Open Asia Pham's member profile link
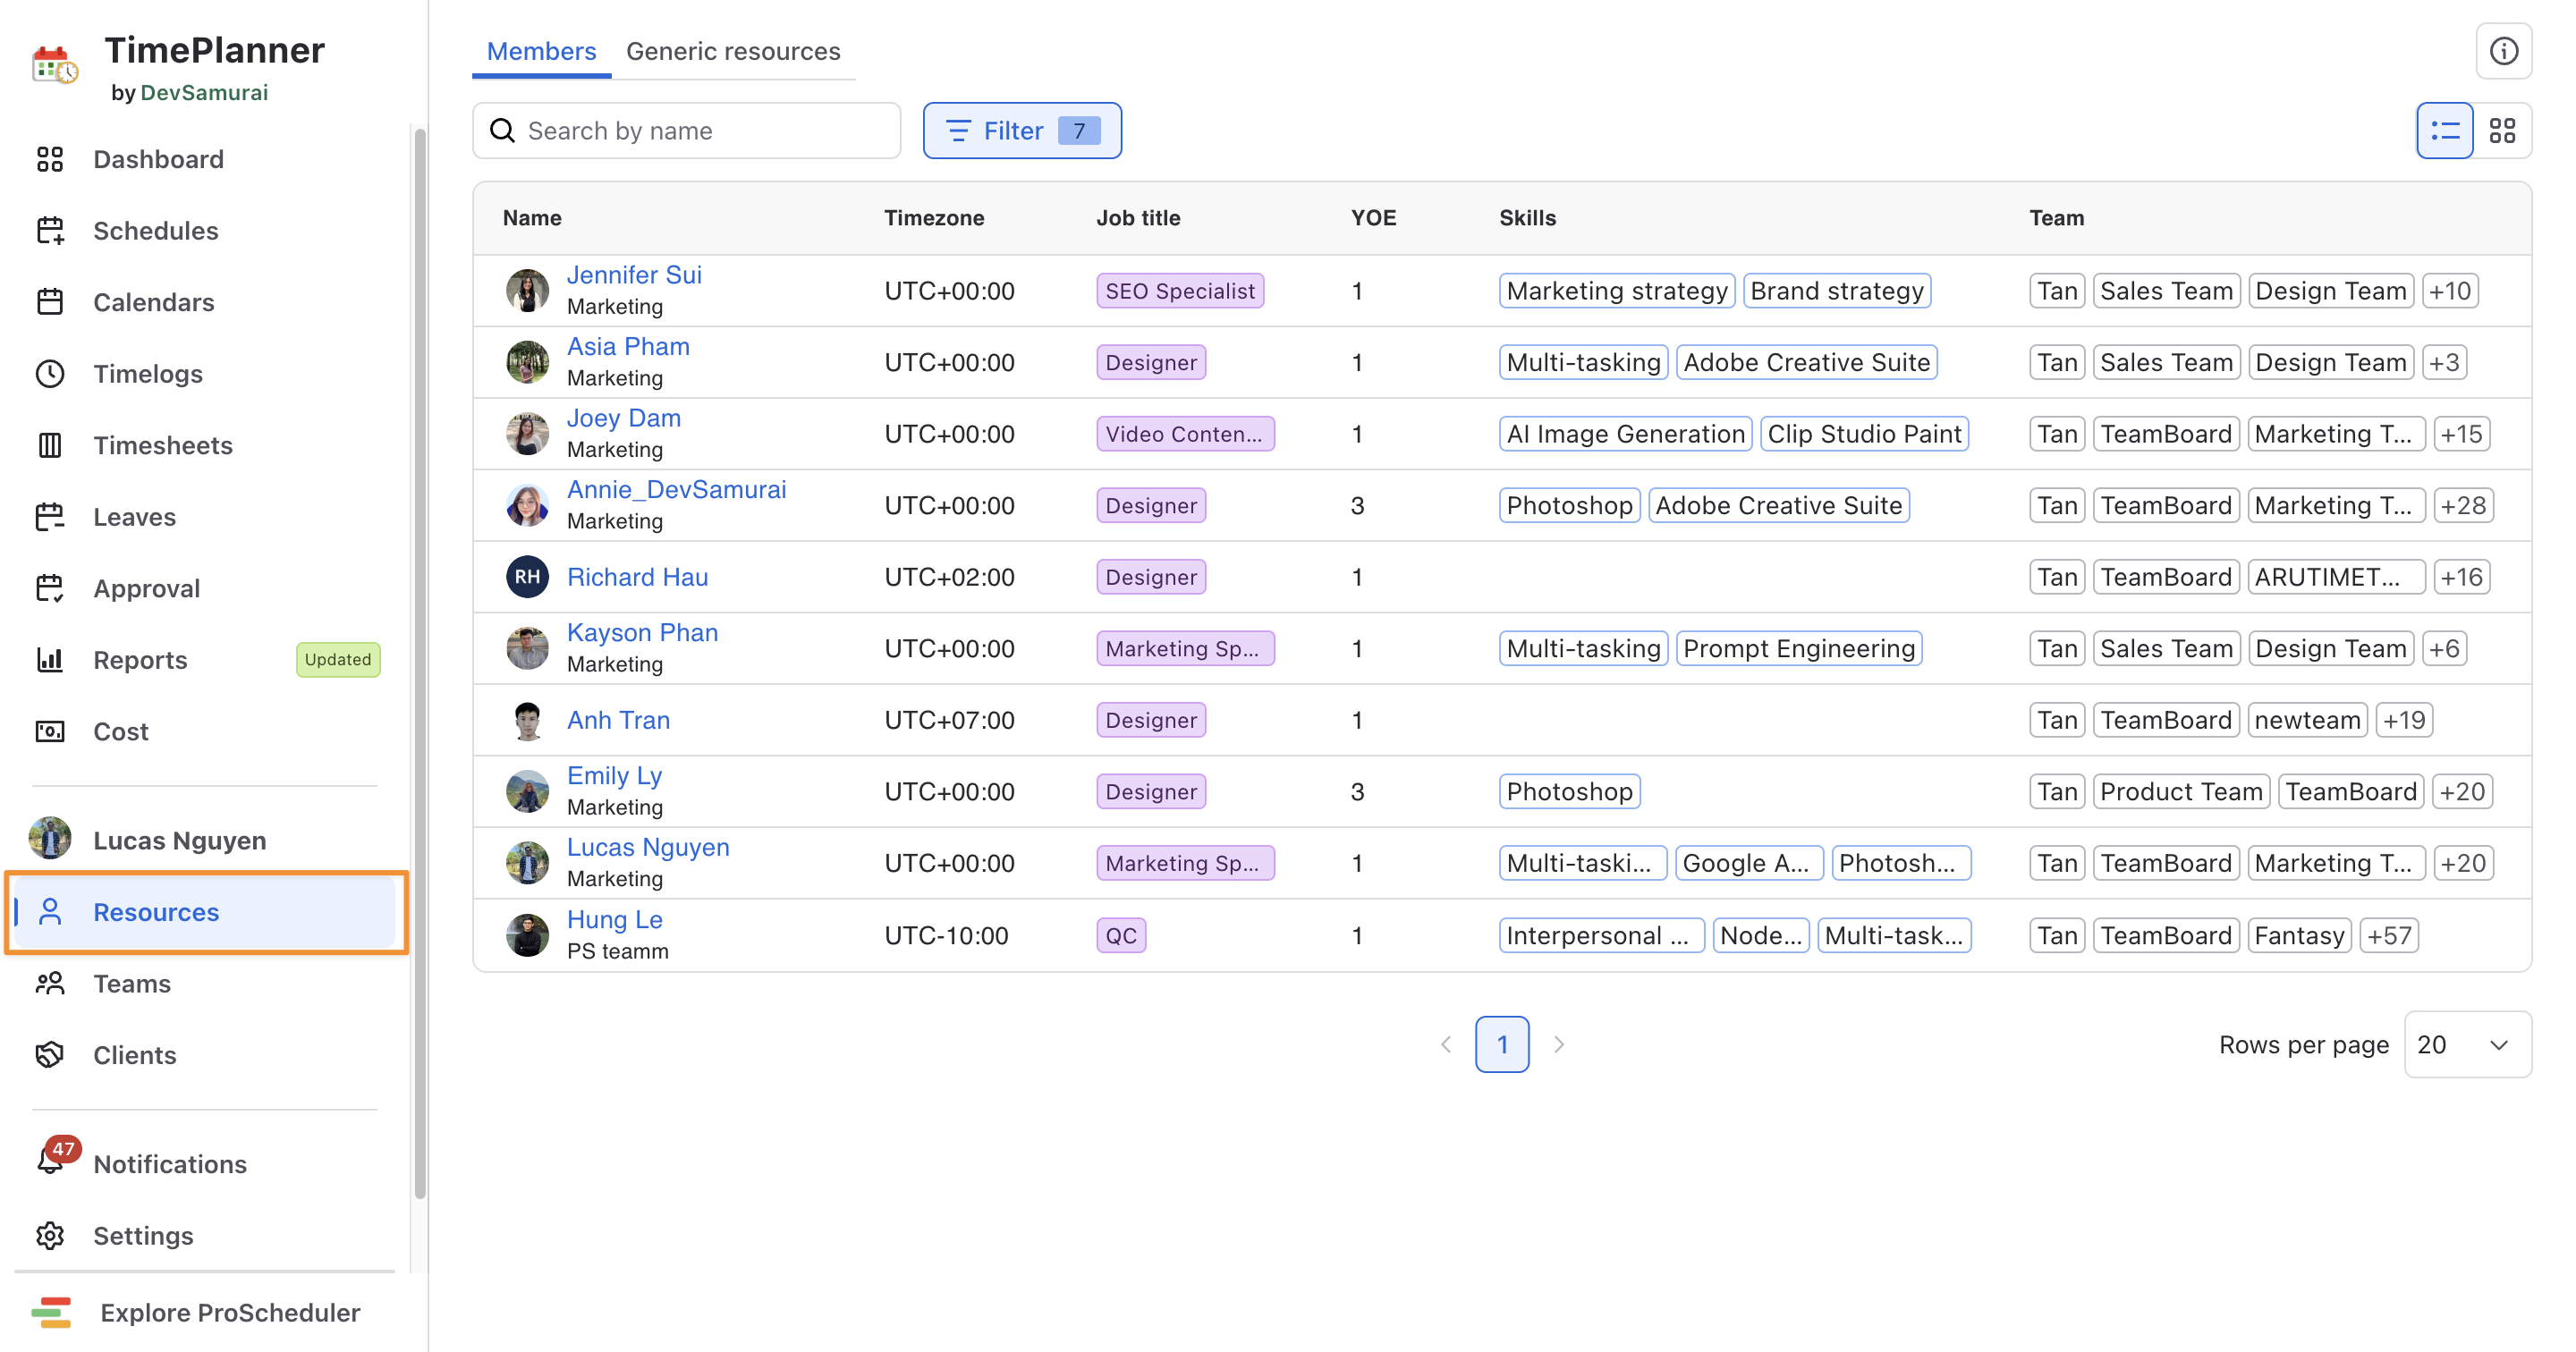 (628, 346)
